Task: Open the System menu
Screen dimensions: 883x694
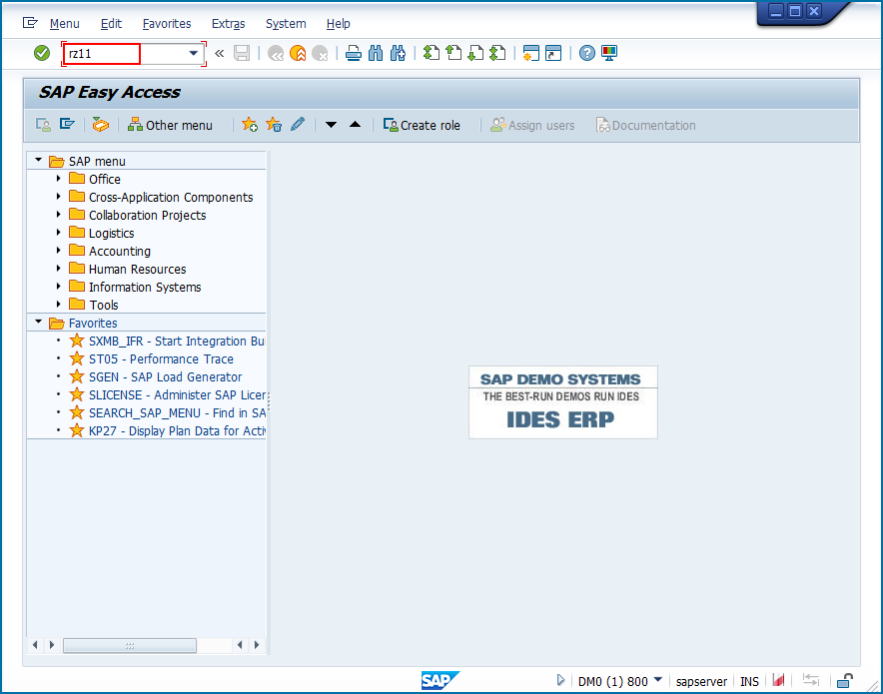Action: click(x=286, y=23)
